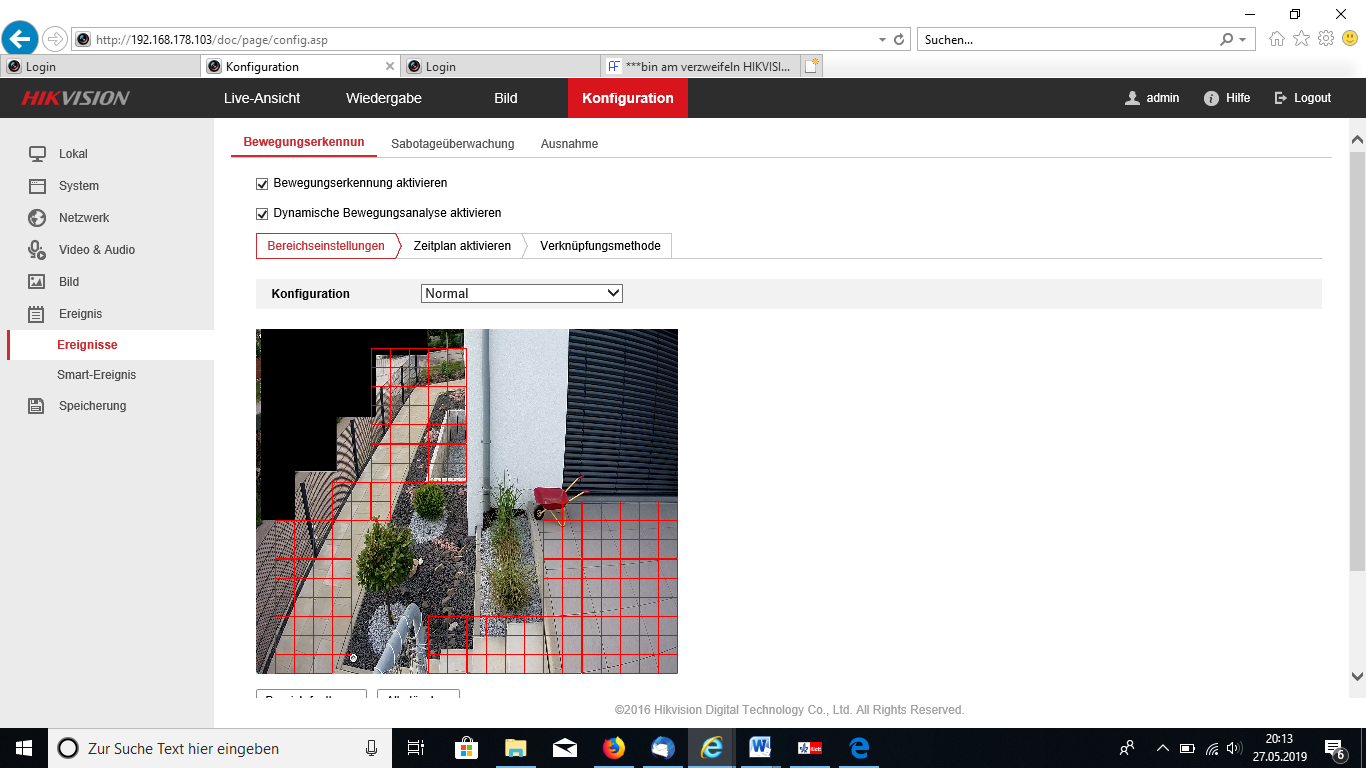
Task: Open Firefox from the Windows taskbar
Action: tap(613, 748)
